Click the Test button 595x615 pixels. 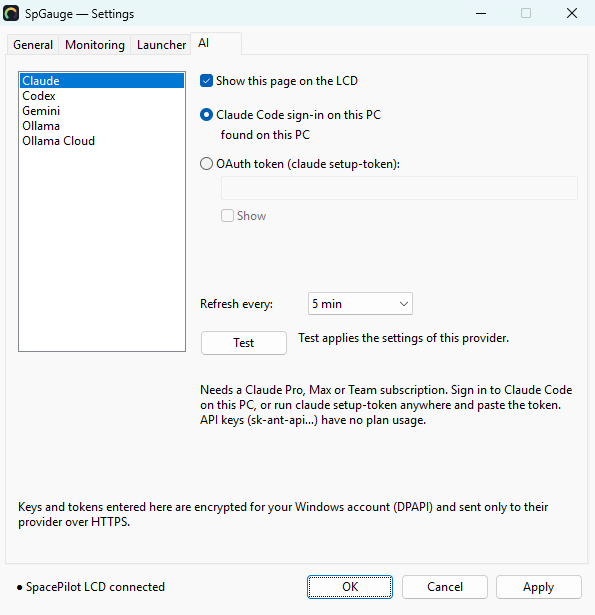(244, 343)
